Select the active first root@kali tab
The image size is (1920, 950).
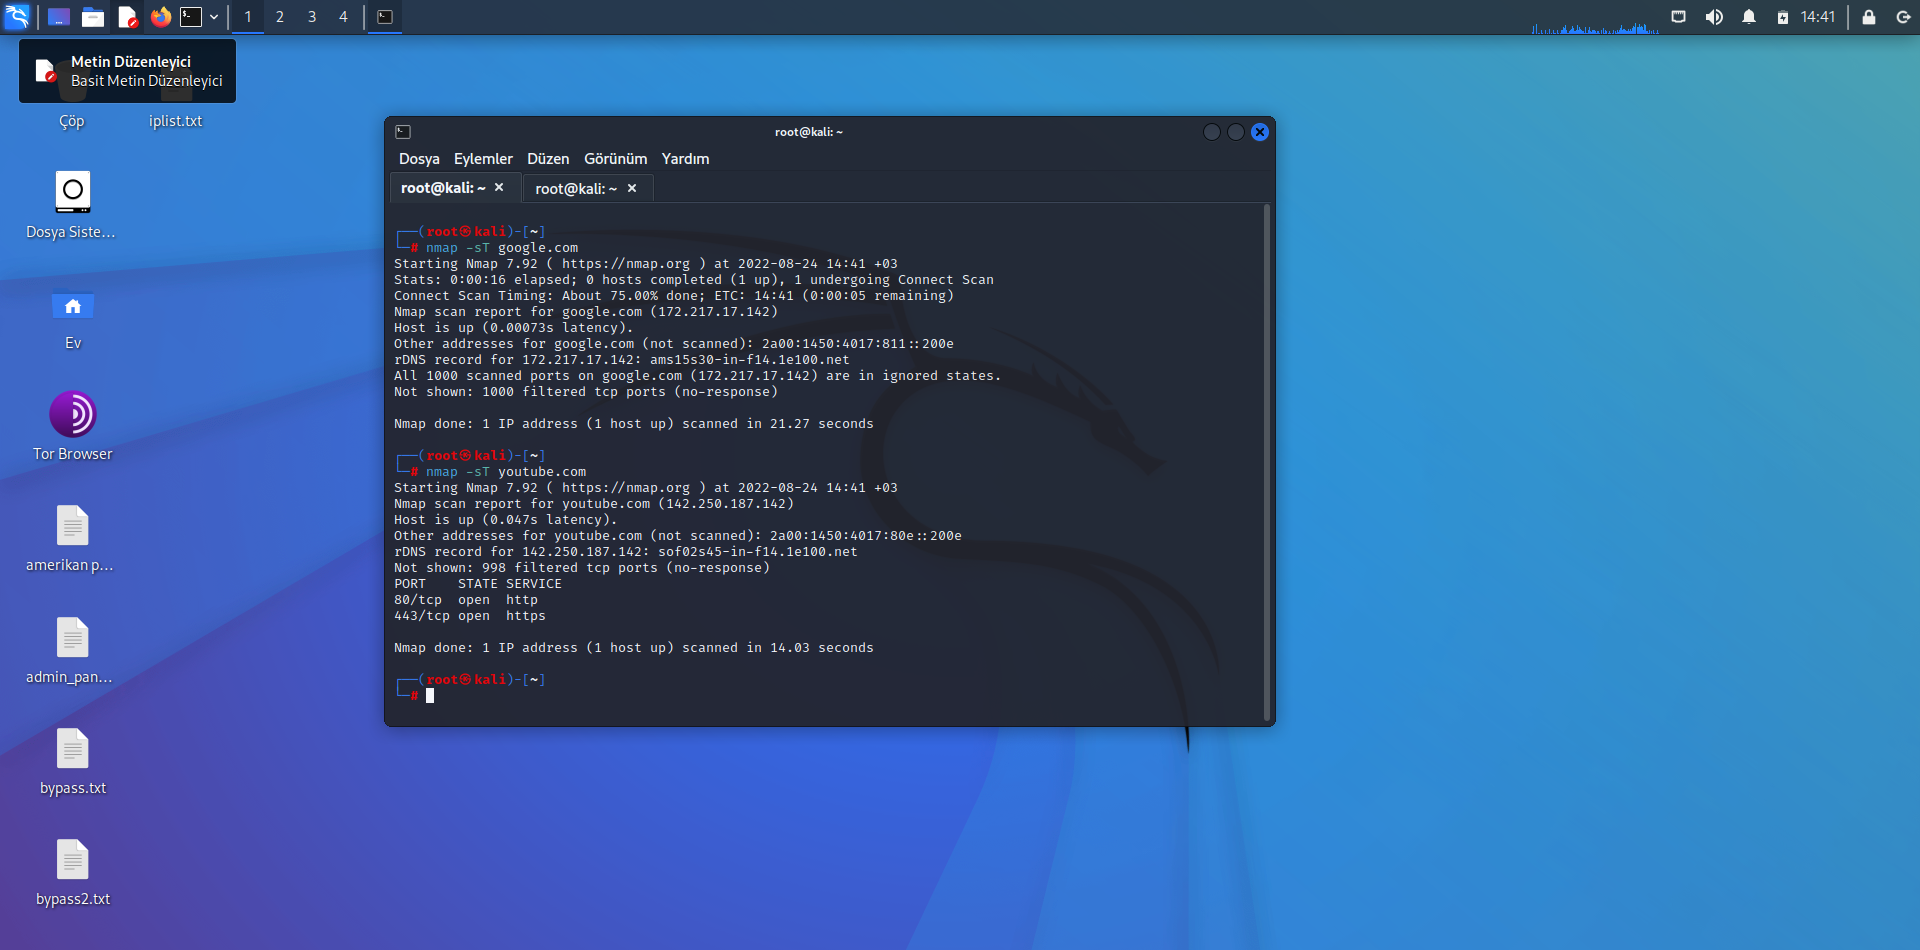pyautogui.click(x=443, y=188)
